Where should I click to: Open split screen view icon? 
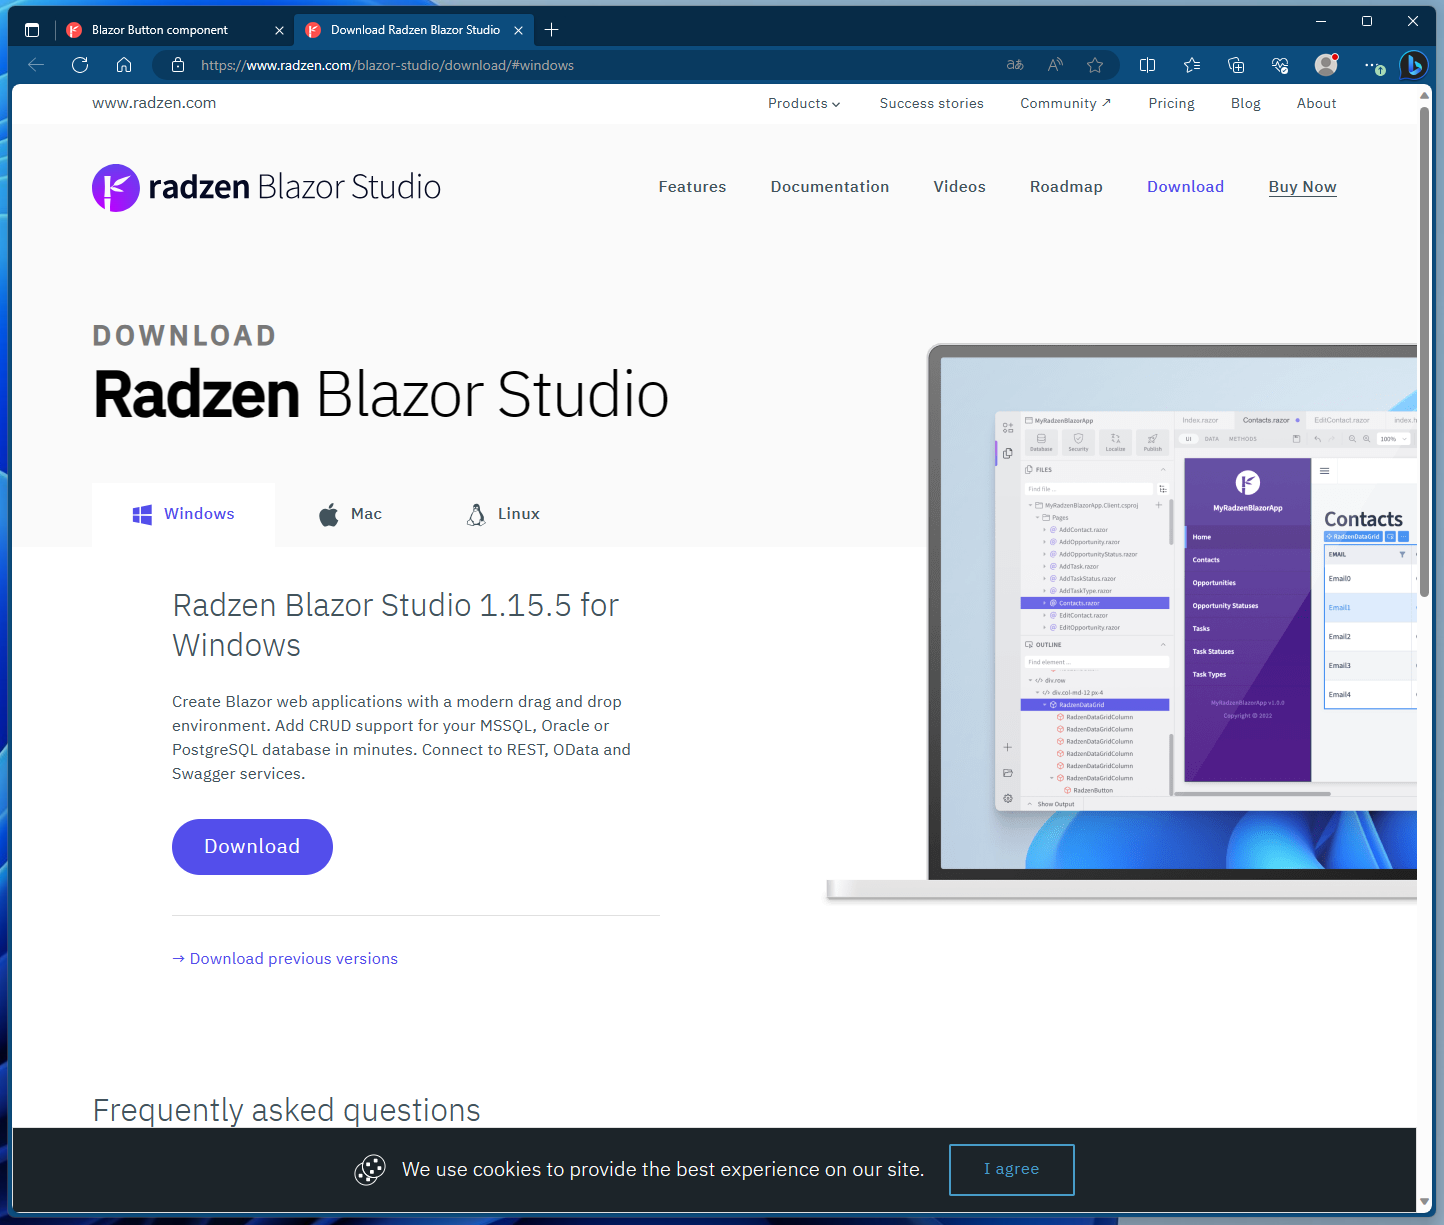1147,65
